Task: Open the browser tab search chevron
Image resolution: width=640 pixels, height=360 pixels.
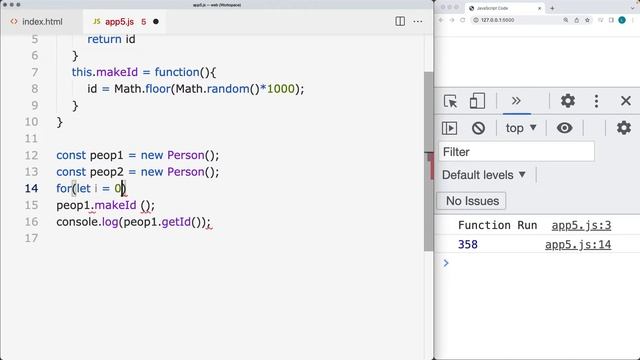Action: (x=633, y=8)
